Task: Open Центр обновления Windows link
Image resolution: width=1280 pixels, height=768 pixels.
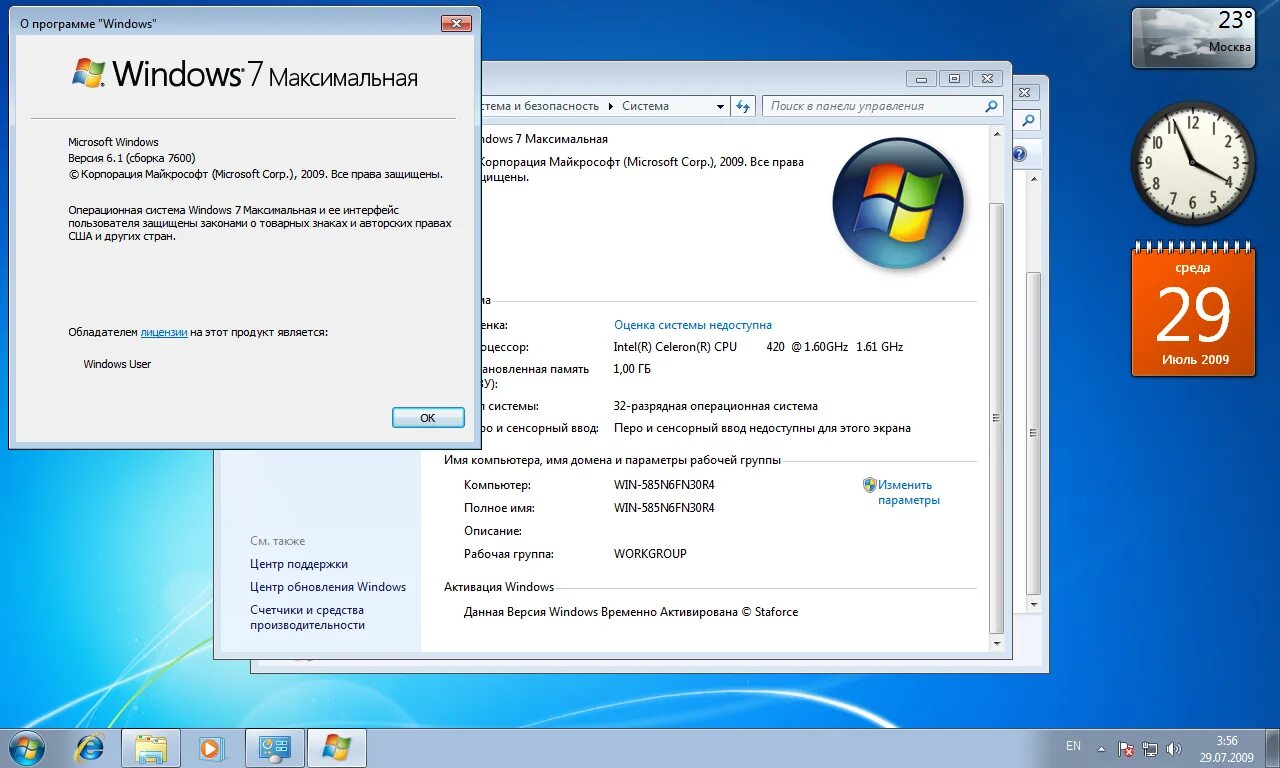Action: coord(328,587)
